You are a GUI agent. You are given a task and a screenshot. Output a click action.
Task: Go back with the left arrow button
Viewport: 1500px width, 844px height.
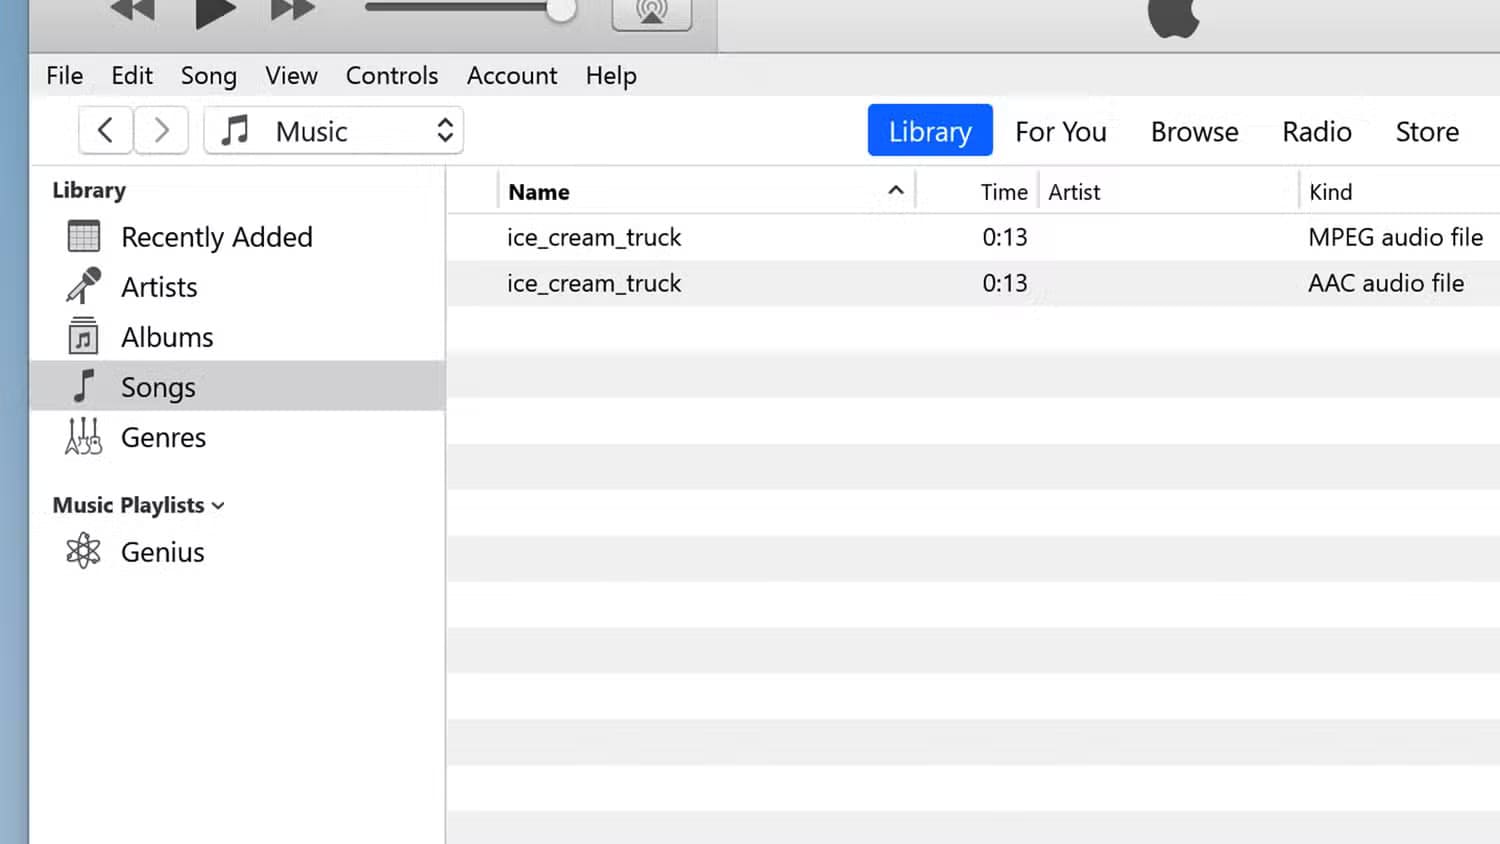tap(106, 131)
